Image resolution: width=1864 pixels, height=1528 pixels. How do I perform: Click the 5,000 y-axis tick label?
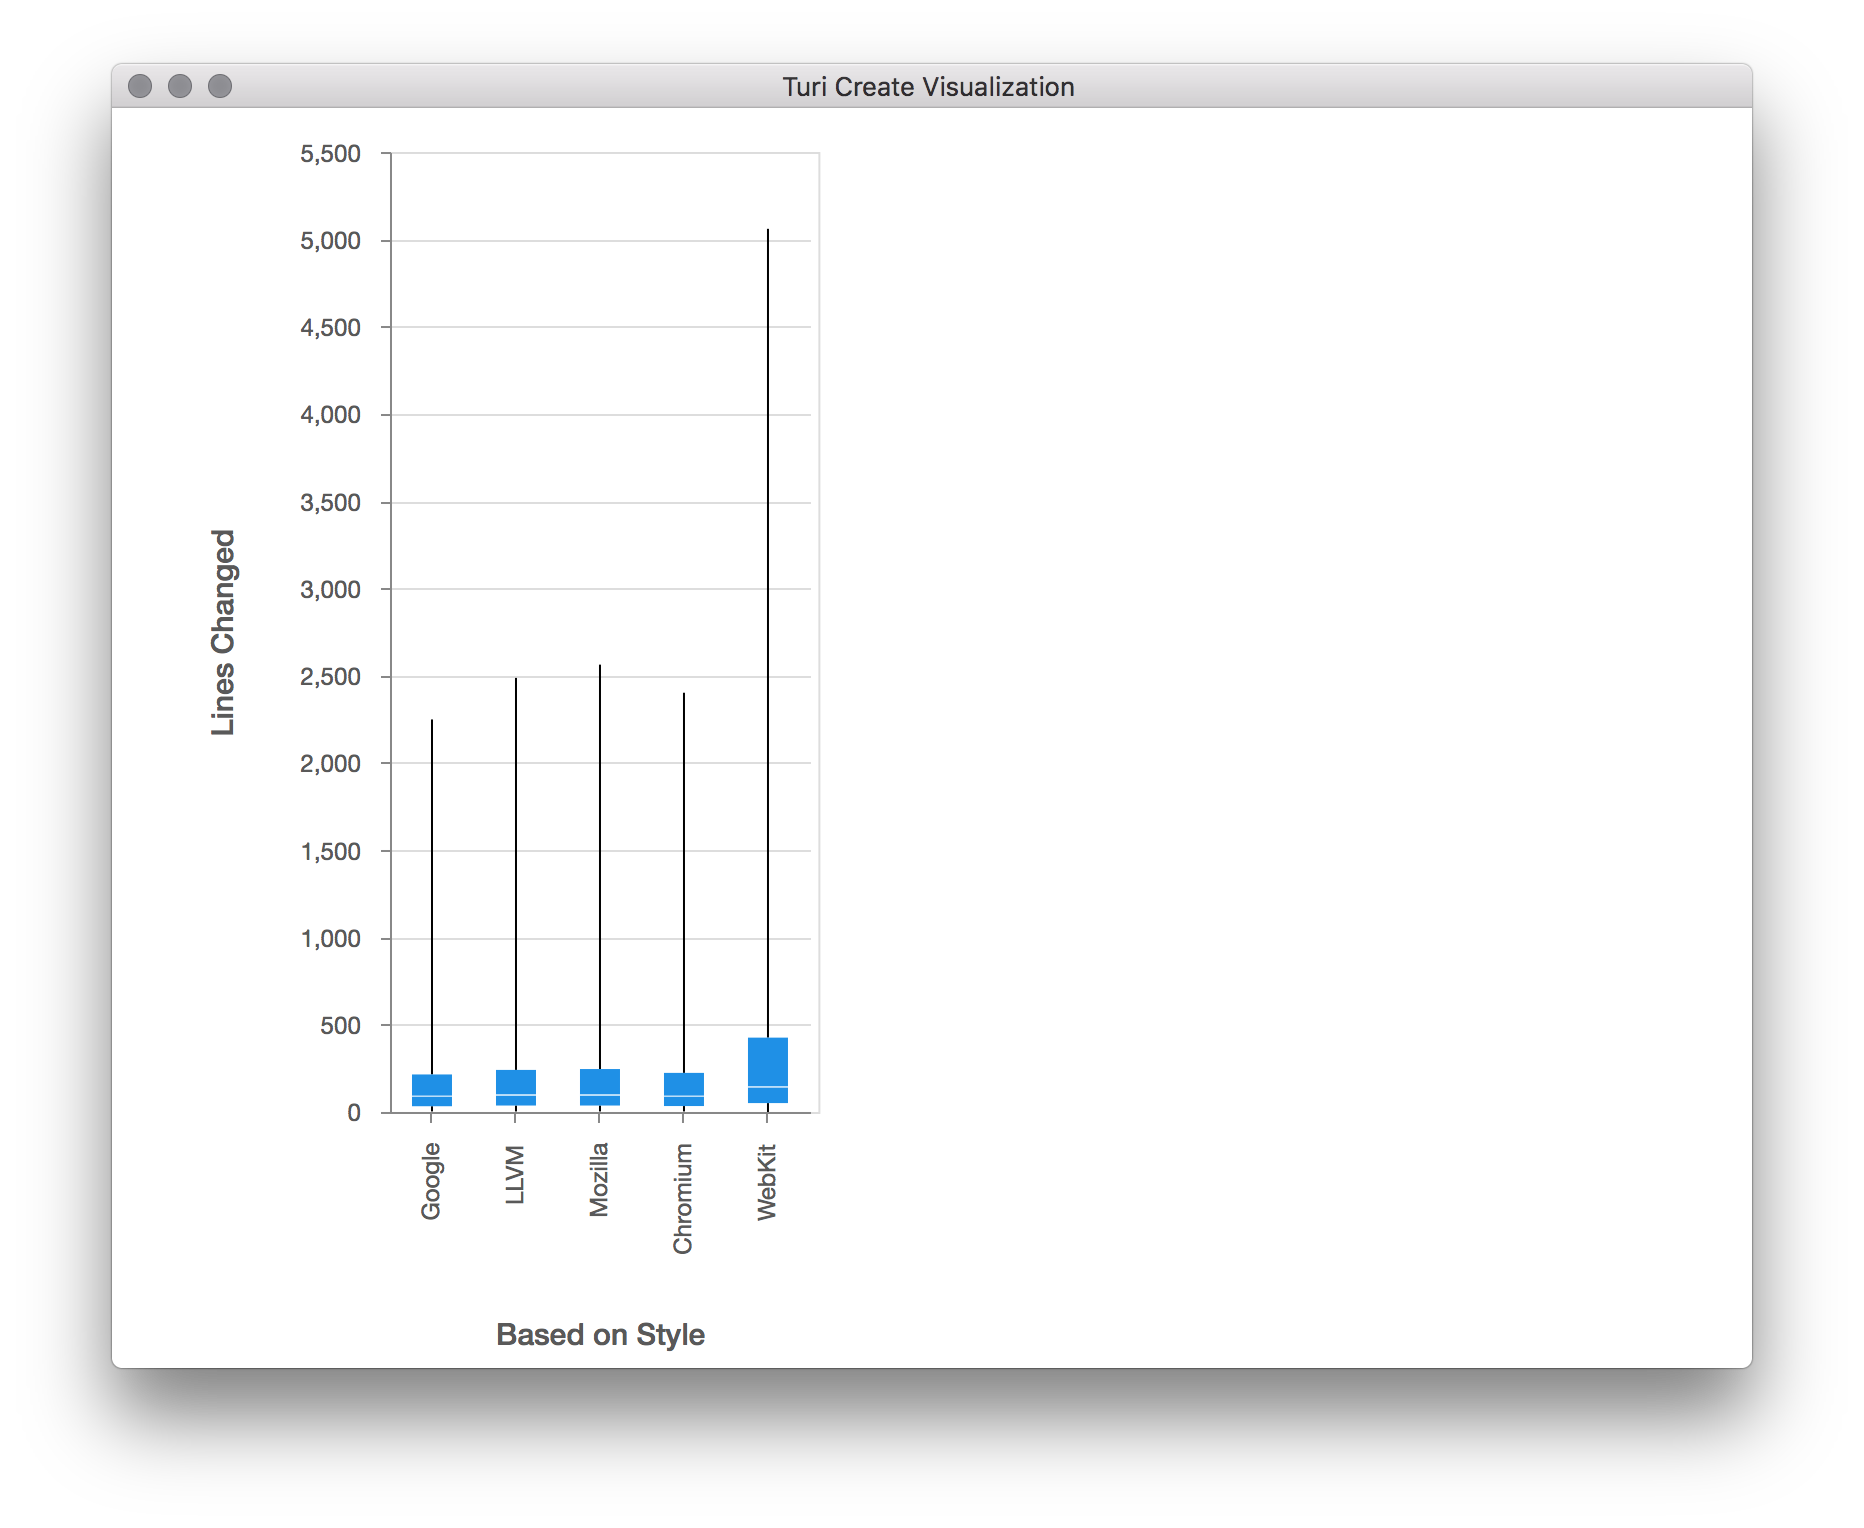[330, 241]
